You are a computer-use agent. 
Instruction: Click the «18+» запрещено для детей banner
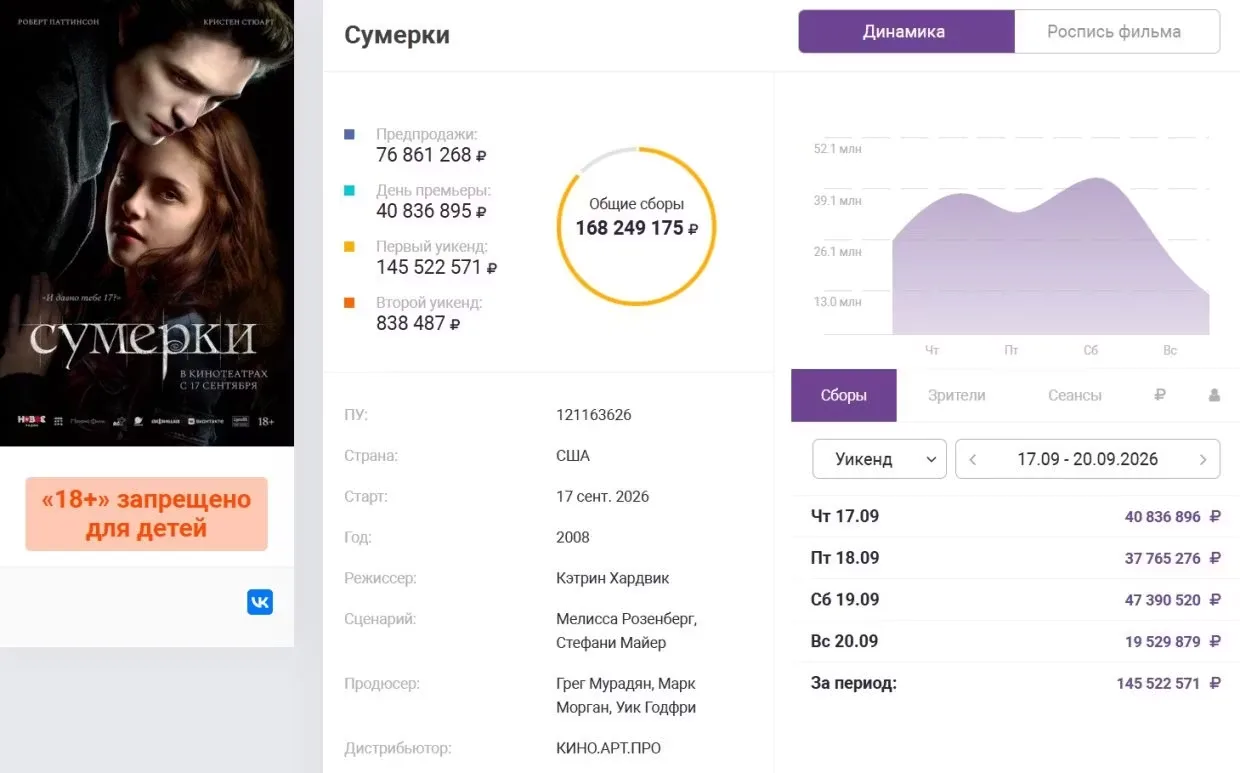pyautogui.click(x=147, y=514)
